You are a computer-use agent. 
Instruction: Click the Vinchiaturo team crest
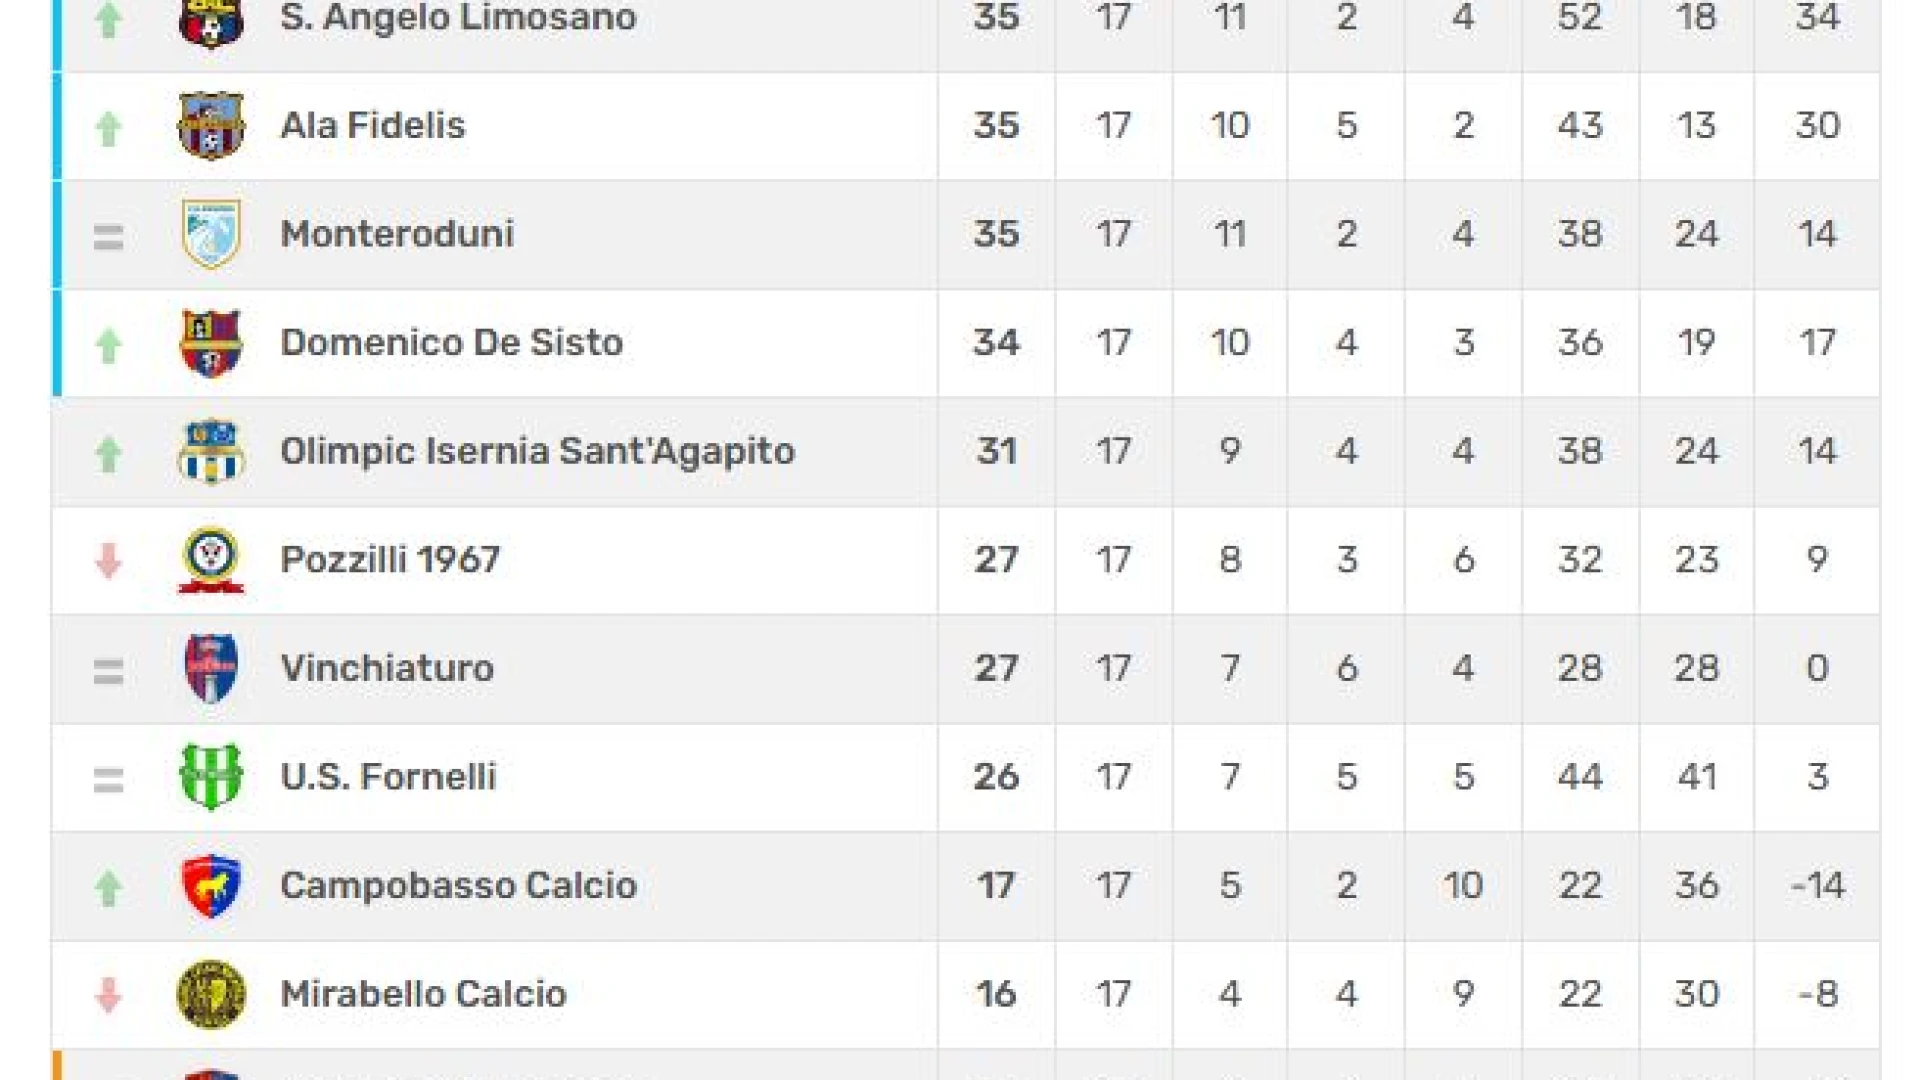point(211,669)
